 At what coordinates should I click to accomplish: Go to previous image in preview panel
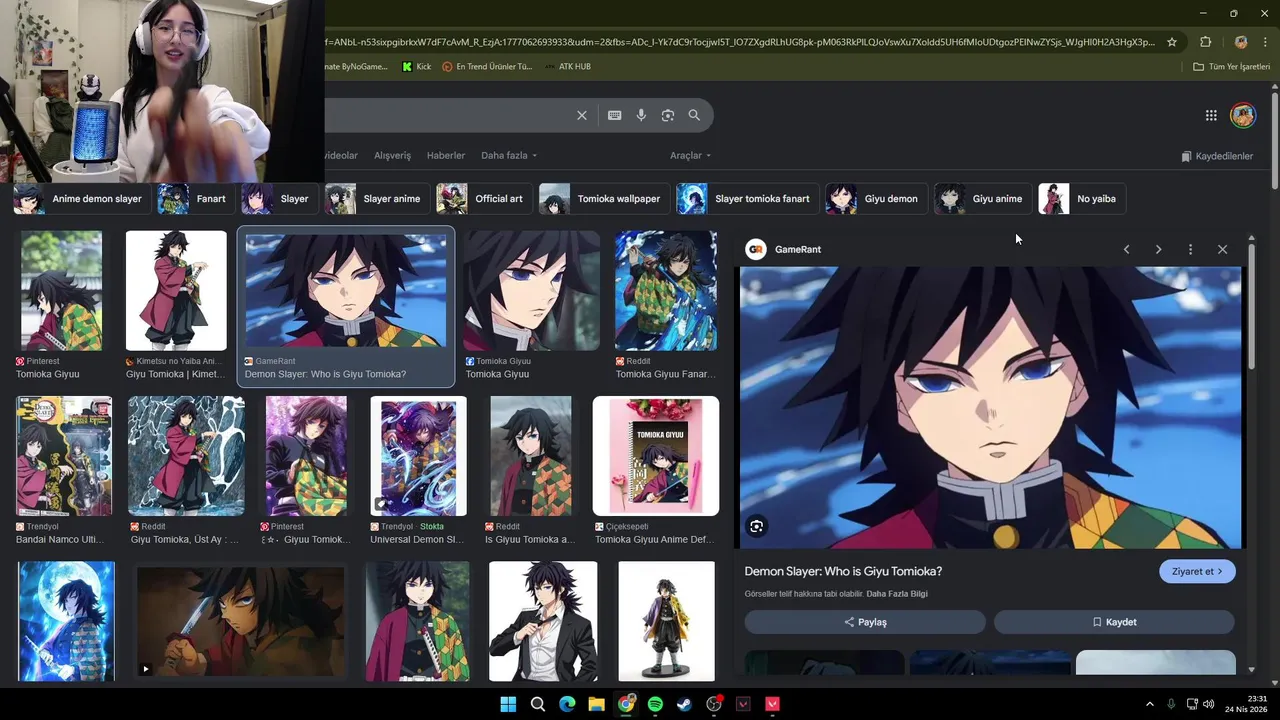(x=1126, y=249)
